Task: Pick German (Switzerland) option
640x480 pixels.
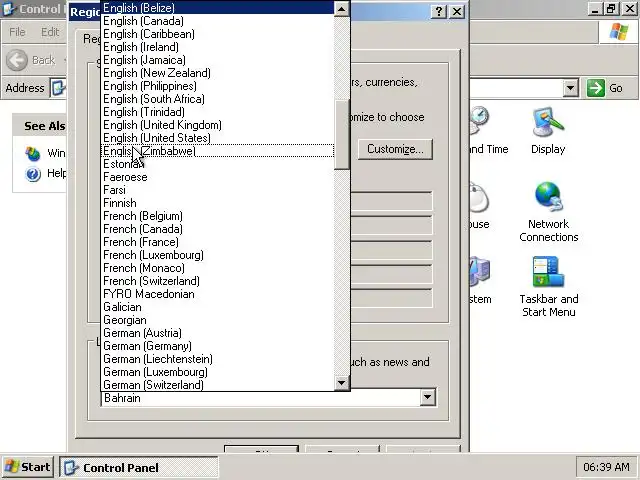Action: [217, 385]
